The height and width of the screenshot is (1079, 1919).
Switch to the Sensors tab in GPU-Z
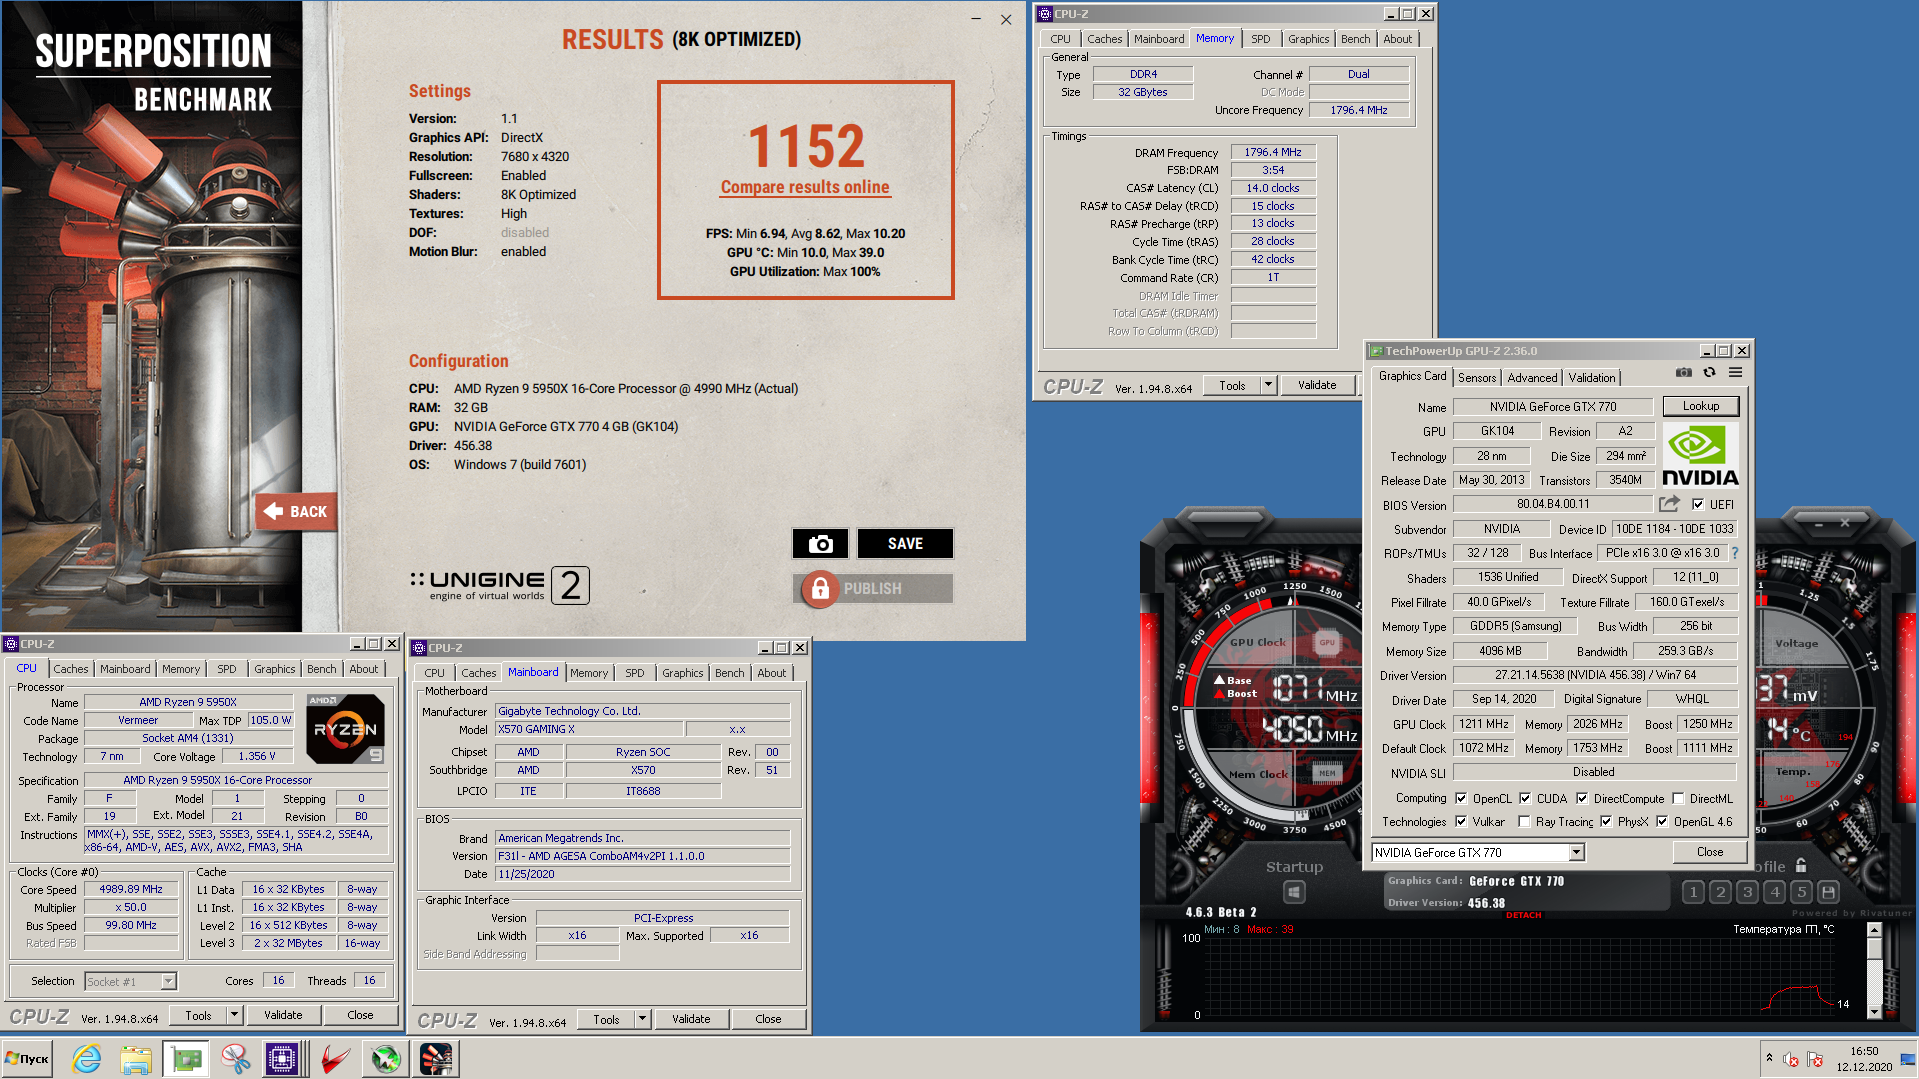(x=1476, y=377)
